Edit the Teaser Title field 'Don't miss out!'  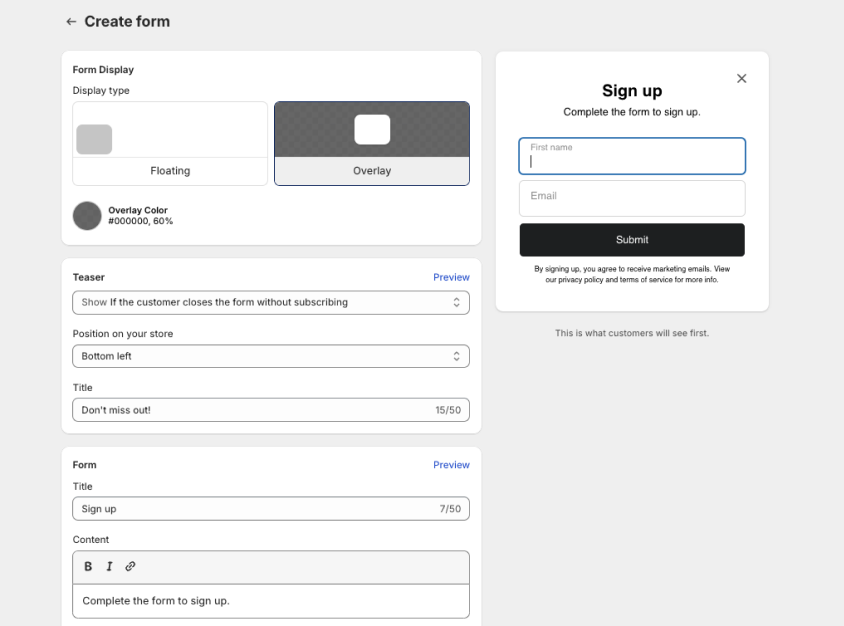[x=271, y=410]
